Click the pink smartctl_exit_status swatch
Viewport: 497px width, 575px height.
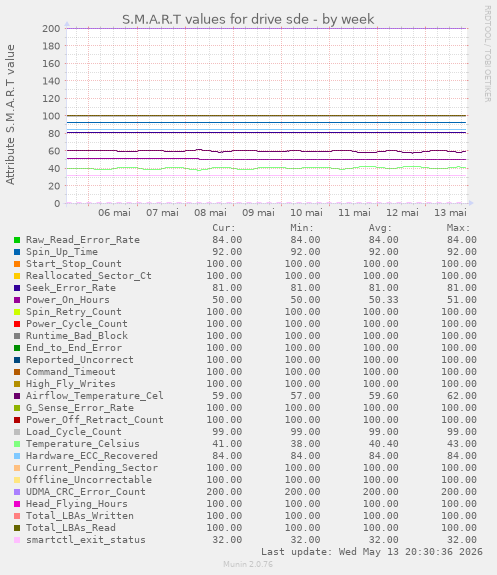pos(17,540)
